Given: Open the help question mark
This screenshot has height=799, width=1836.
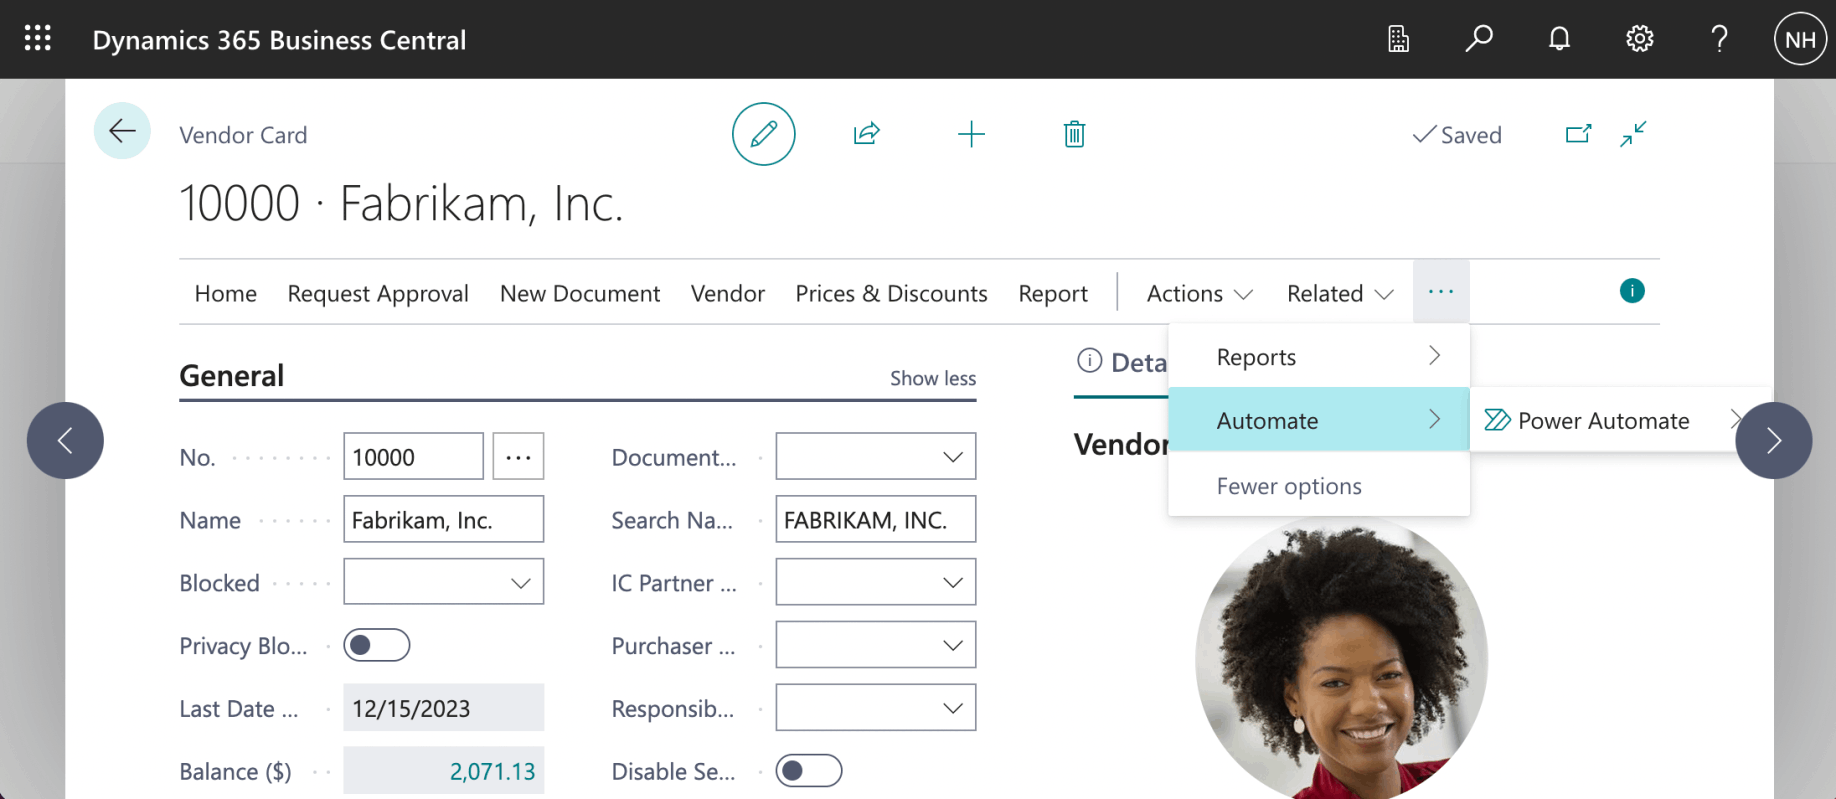Looking at the screenshot, I should coord(1719,39).
